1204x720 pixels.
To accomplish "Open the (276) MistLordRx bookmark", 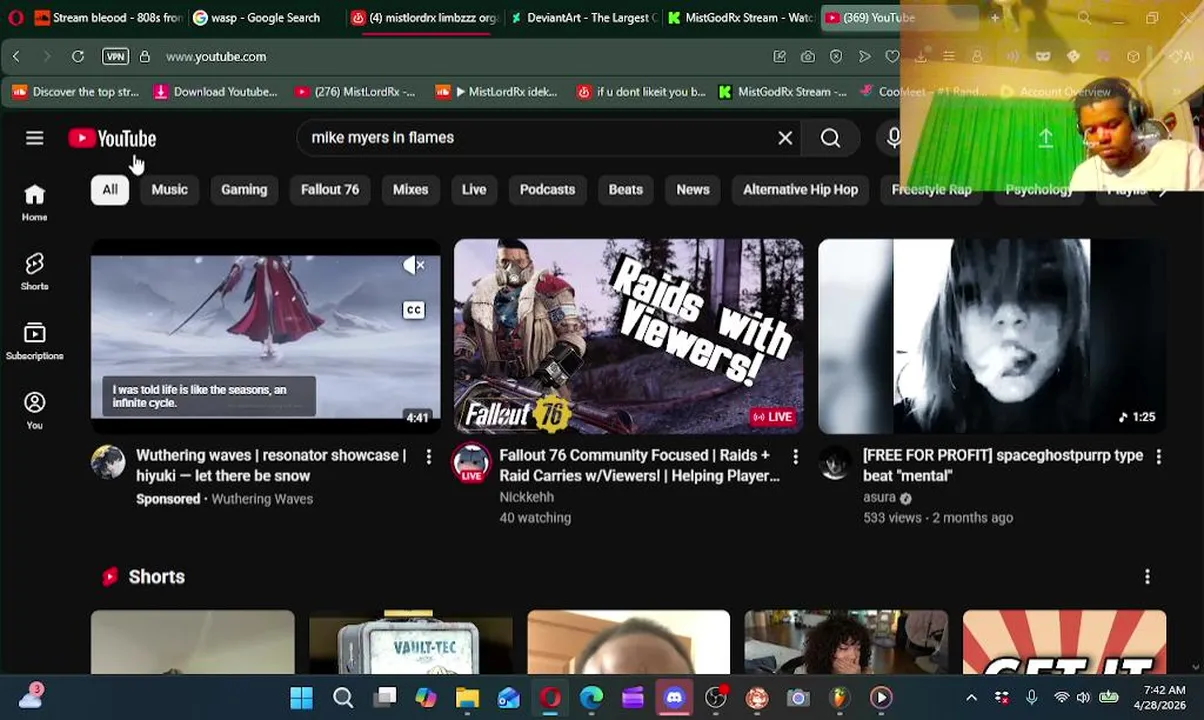I will pos(355,92).
